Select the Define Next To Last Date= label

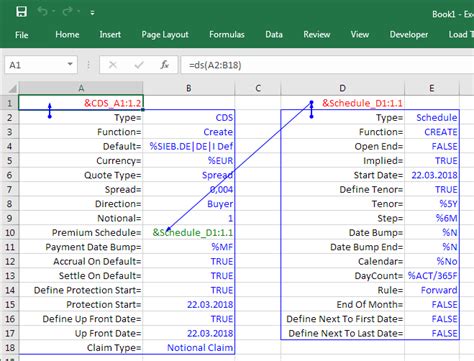pyautogui.click(x=343, y=333)
